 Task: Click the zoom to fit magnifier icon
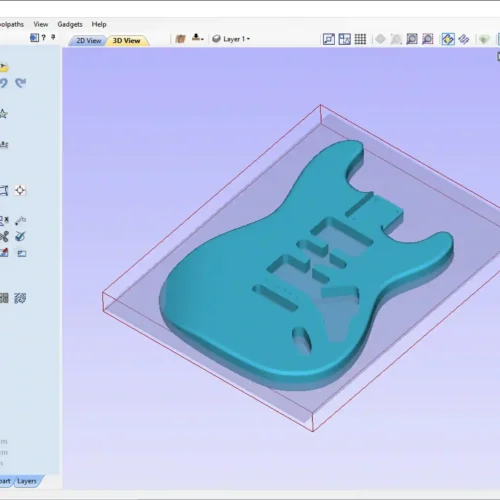tap(412, 39)
